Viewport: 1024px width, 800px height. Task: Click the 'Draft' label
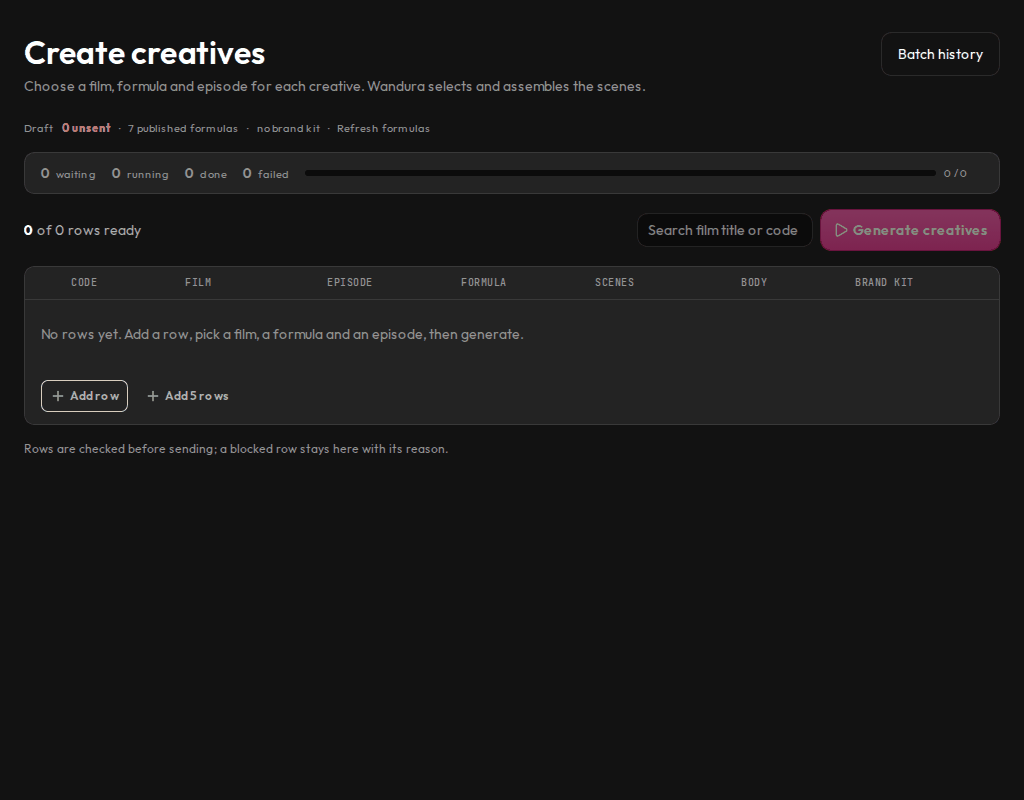pos(39,129)
